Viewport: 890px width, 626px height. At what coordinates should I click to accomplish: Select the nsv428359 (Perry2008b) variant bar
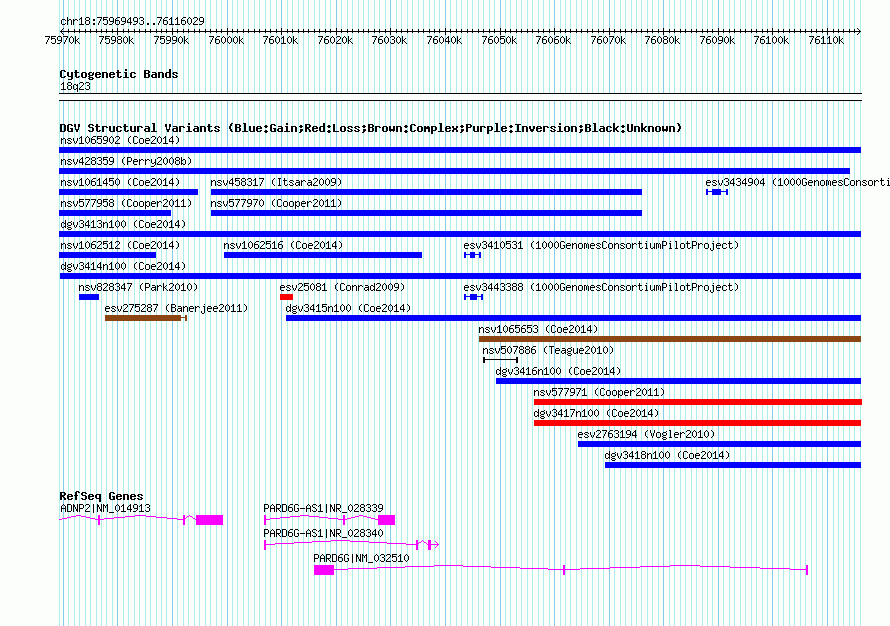(454, 171)
